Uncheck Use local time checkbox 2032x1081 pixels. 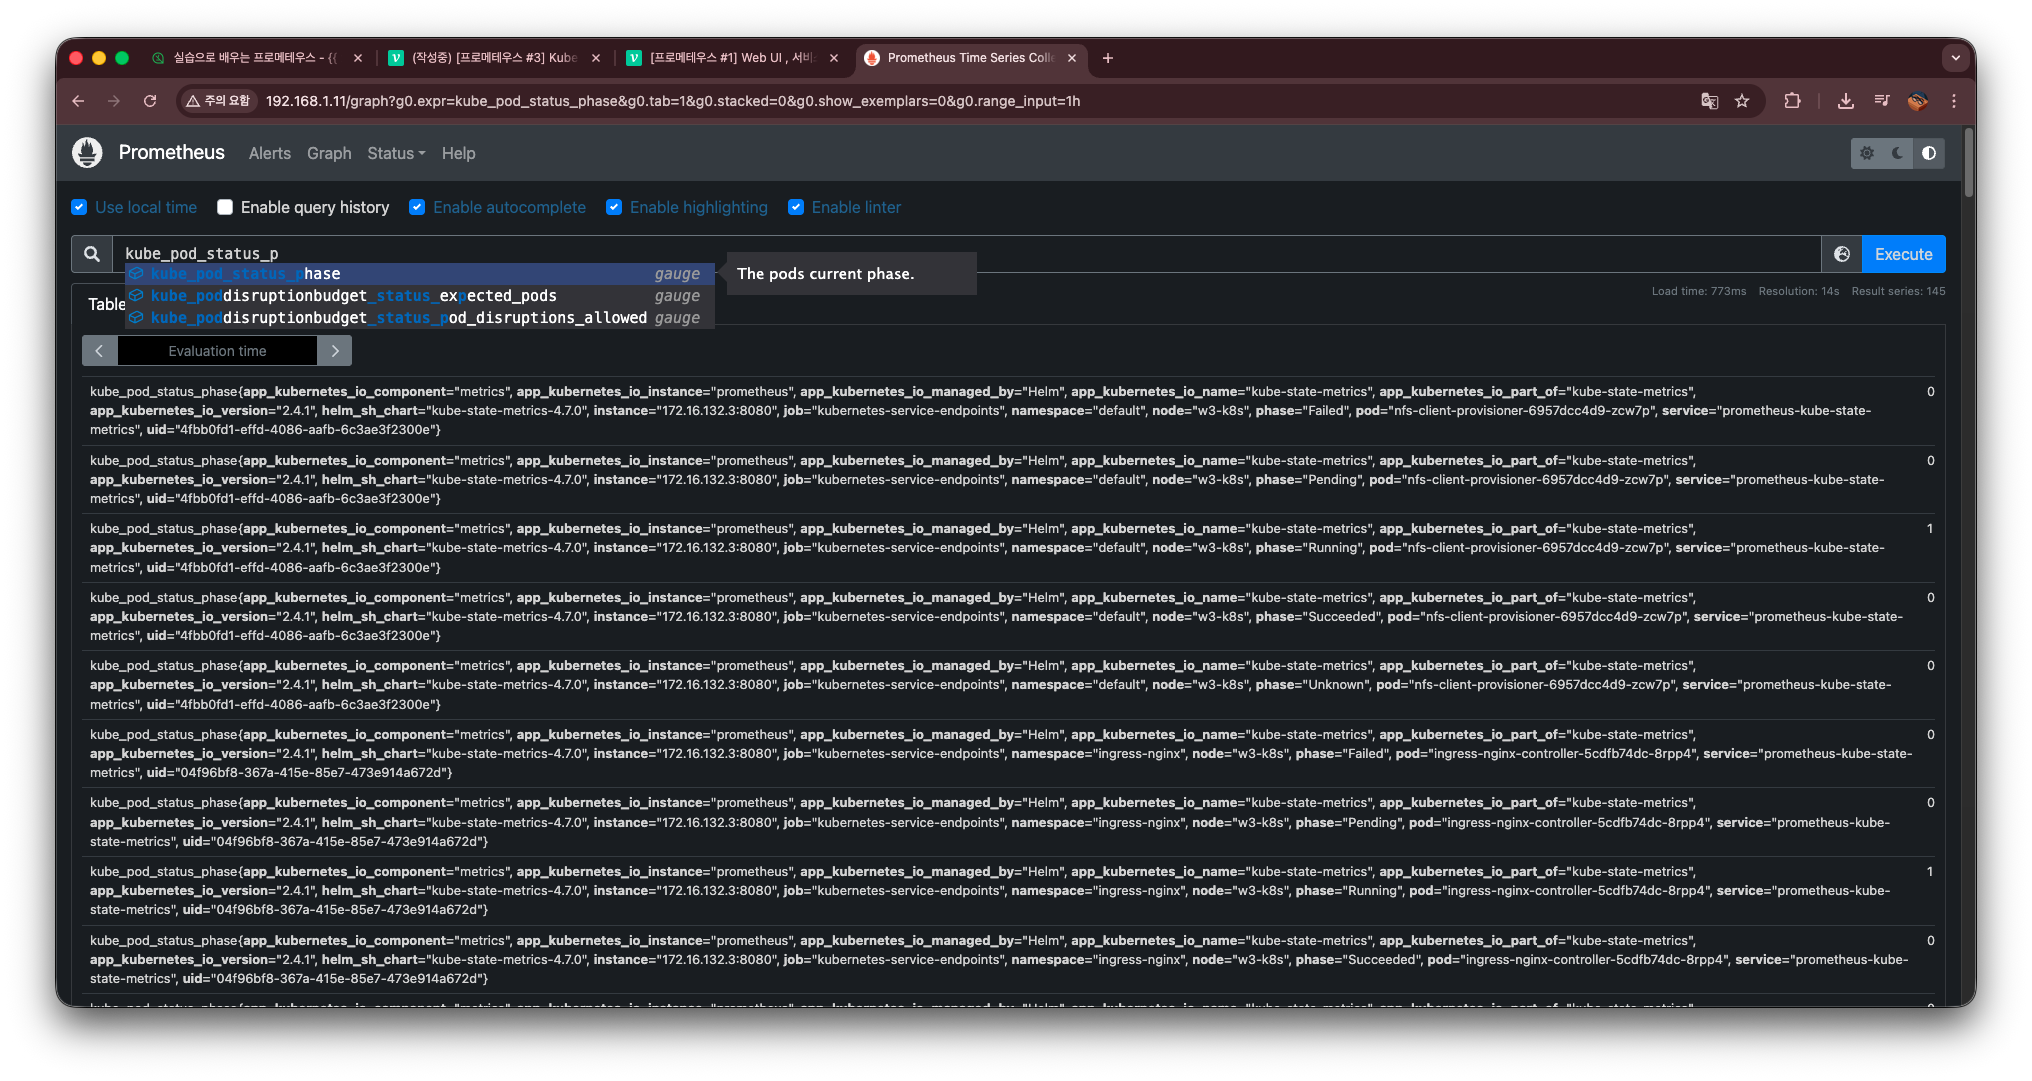[80, 207]
